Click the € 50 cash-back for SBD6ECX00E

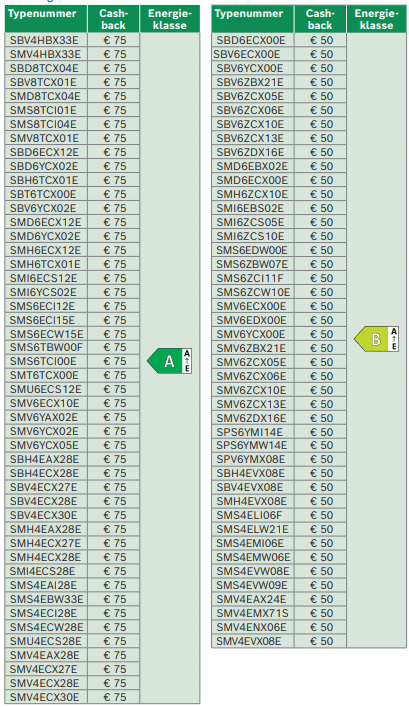pos(321,40)
